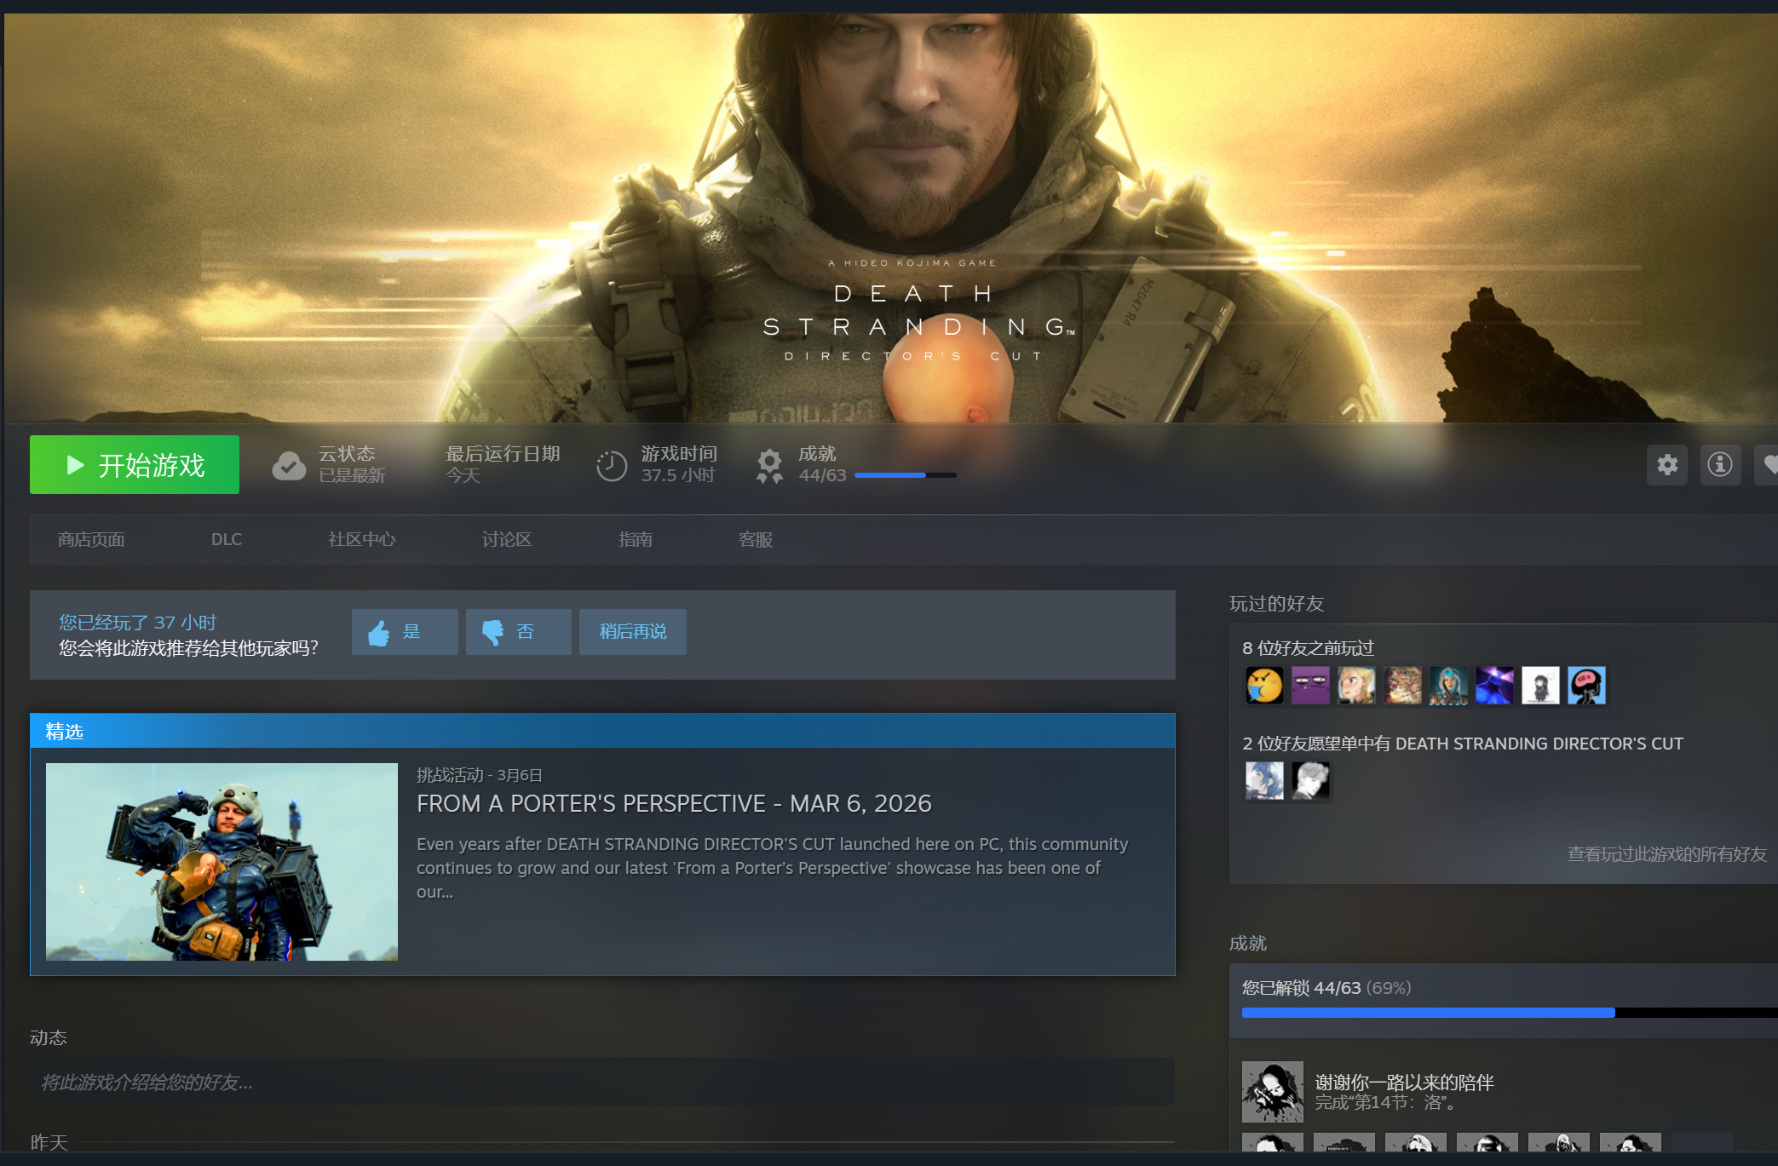Click the green 开始游戏 play button

click(134, 465)
